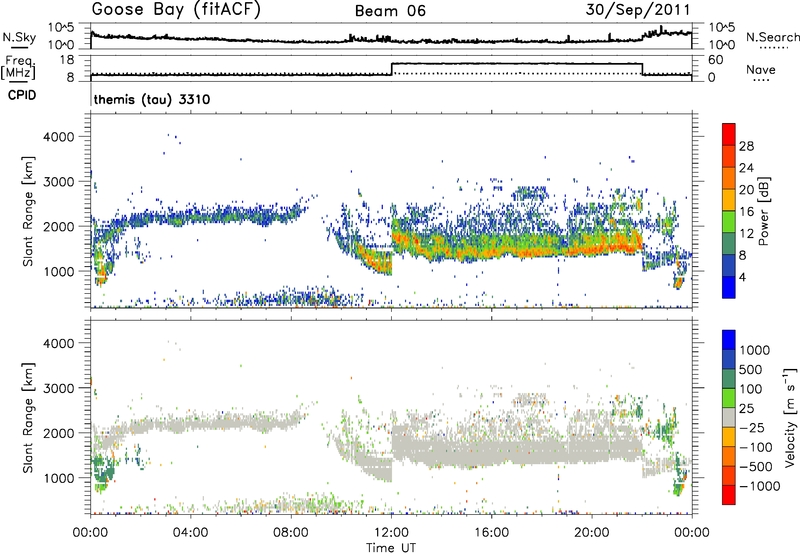Screen dimensions: 800x554
Task: Click the 'N.Search' legend label
Action: [772, 37]
